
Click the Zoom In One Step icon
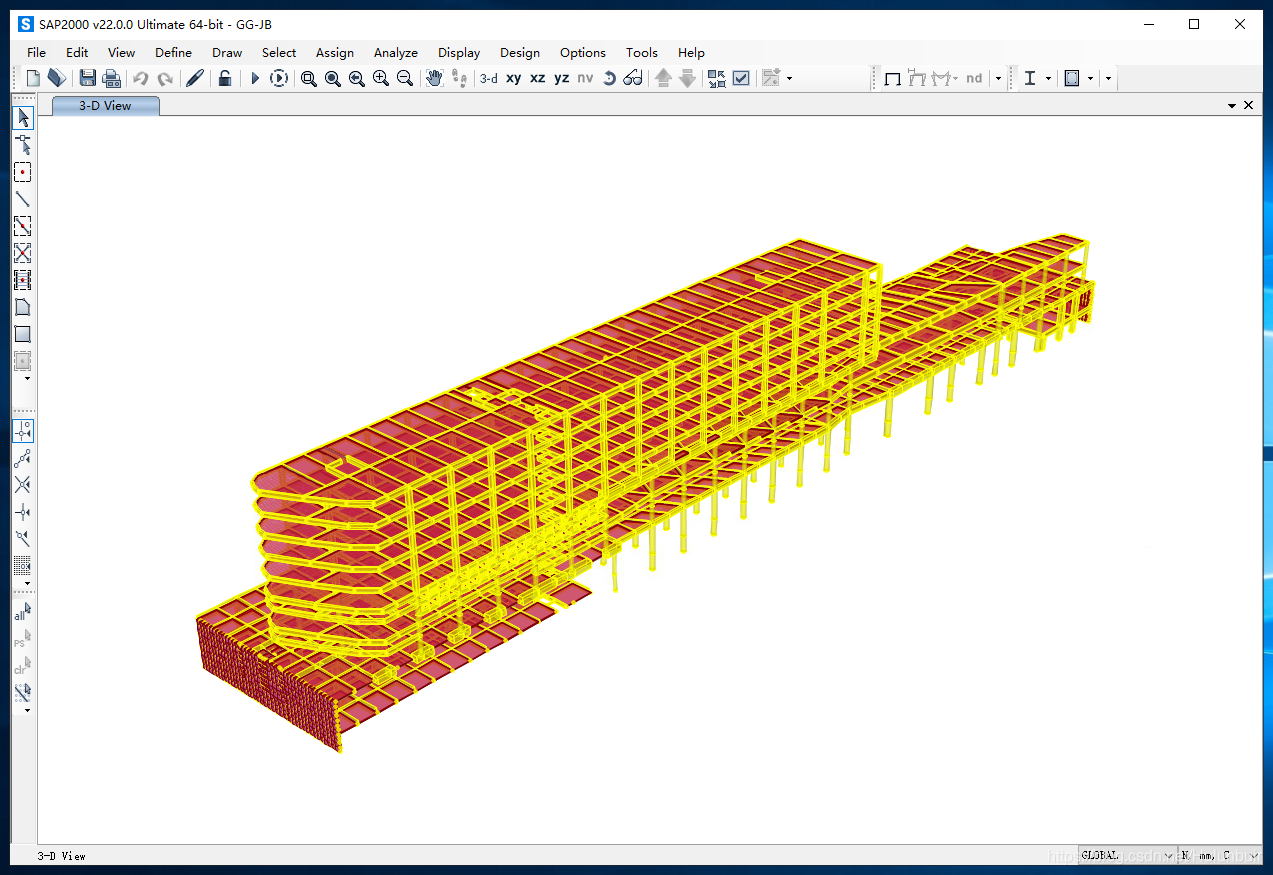(381, 78)
